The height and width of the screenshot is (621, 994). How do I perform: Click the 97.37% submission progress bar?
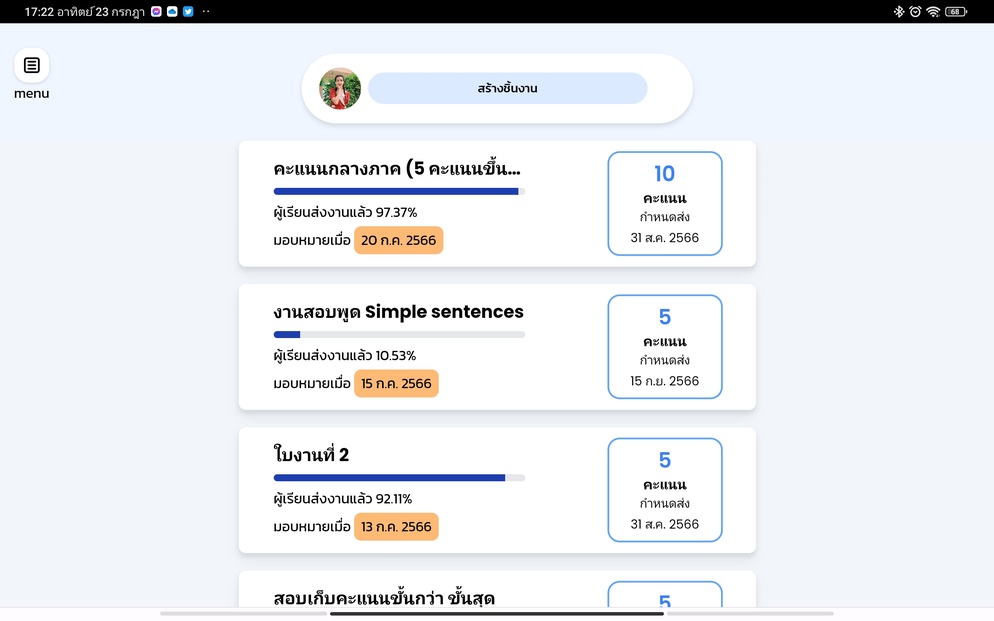click(399, 191)
